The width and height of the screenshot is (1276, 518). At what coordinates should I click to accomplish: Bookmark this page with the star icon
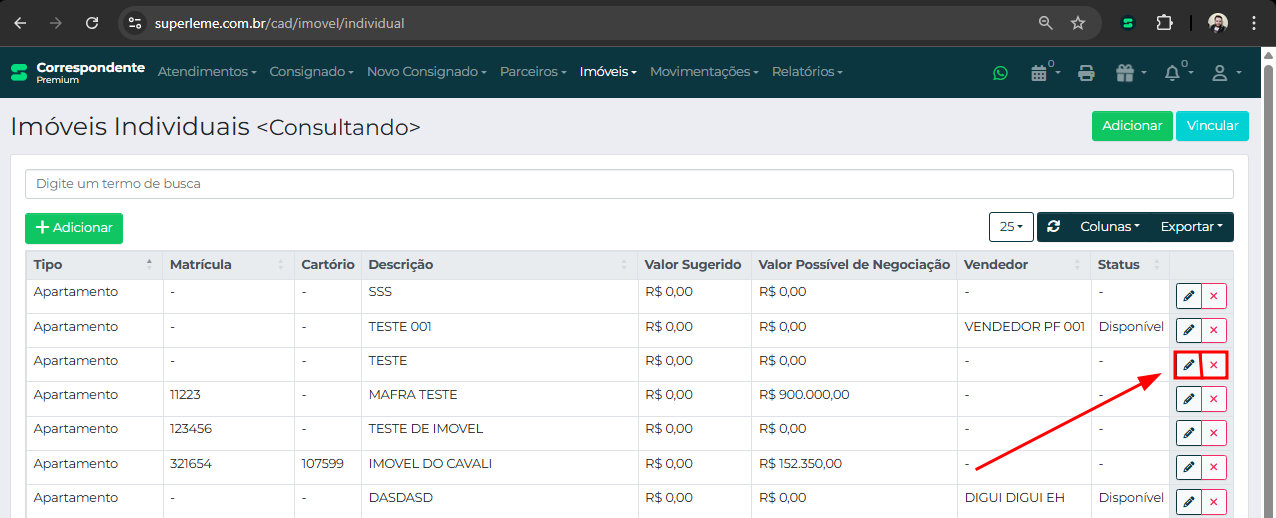(x=1078, y=23)
